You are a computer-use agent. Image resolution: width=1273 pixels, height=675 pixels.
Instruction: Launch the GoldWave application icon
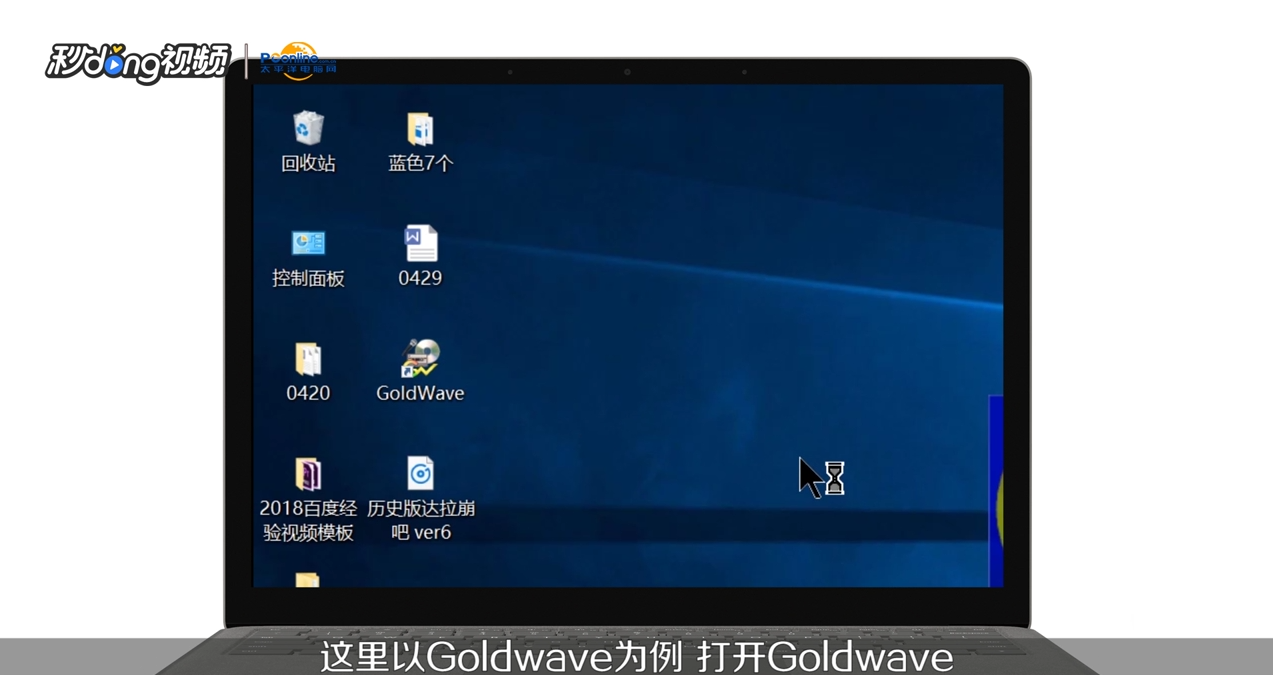[x=421, y=358]
